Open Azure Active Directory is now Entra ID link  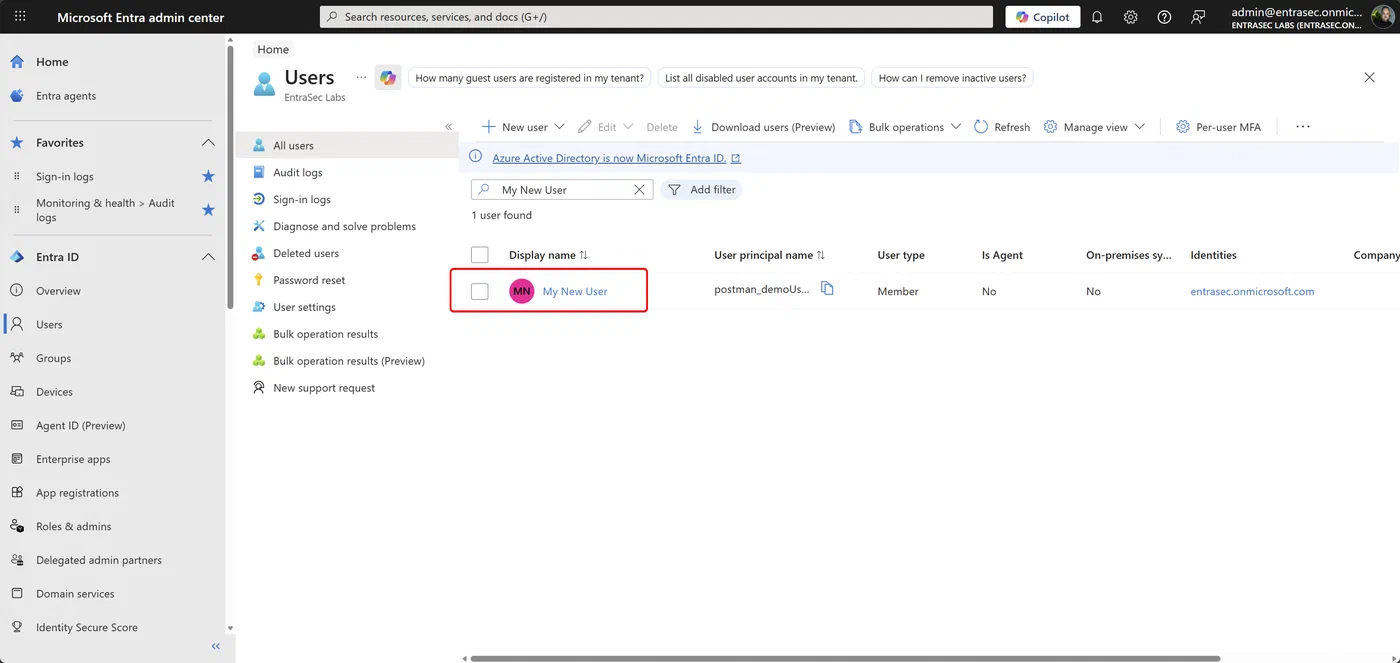coord(616,158)
